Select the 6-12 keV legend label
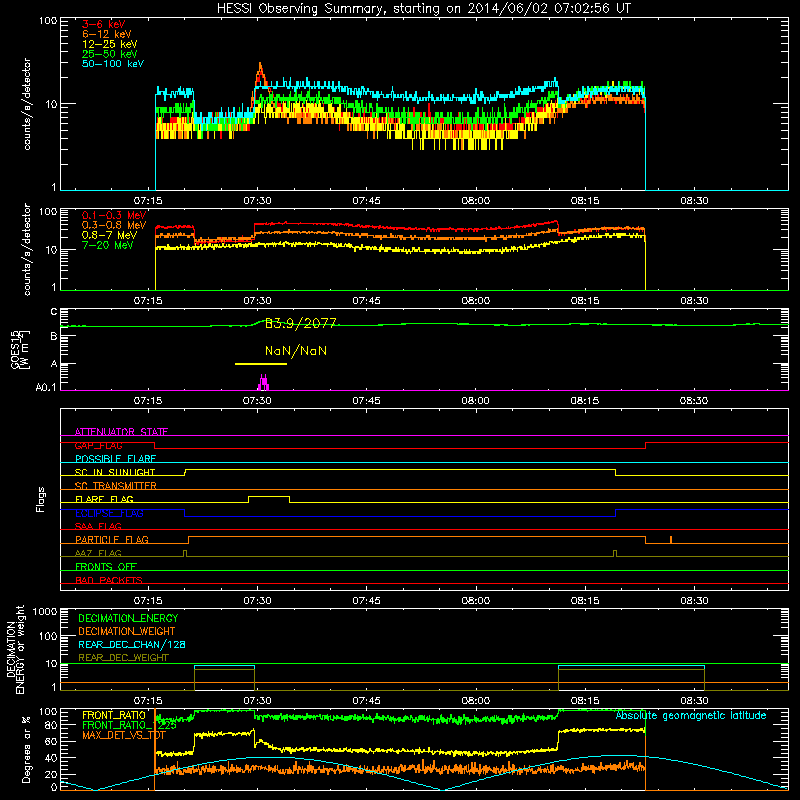Image resolution: width=800 pixels, height=800 pixels. [x=107, y=34]
